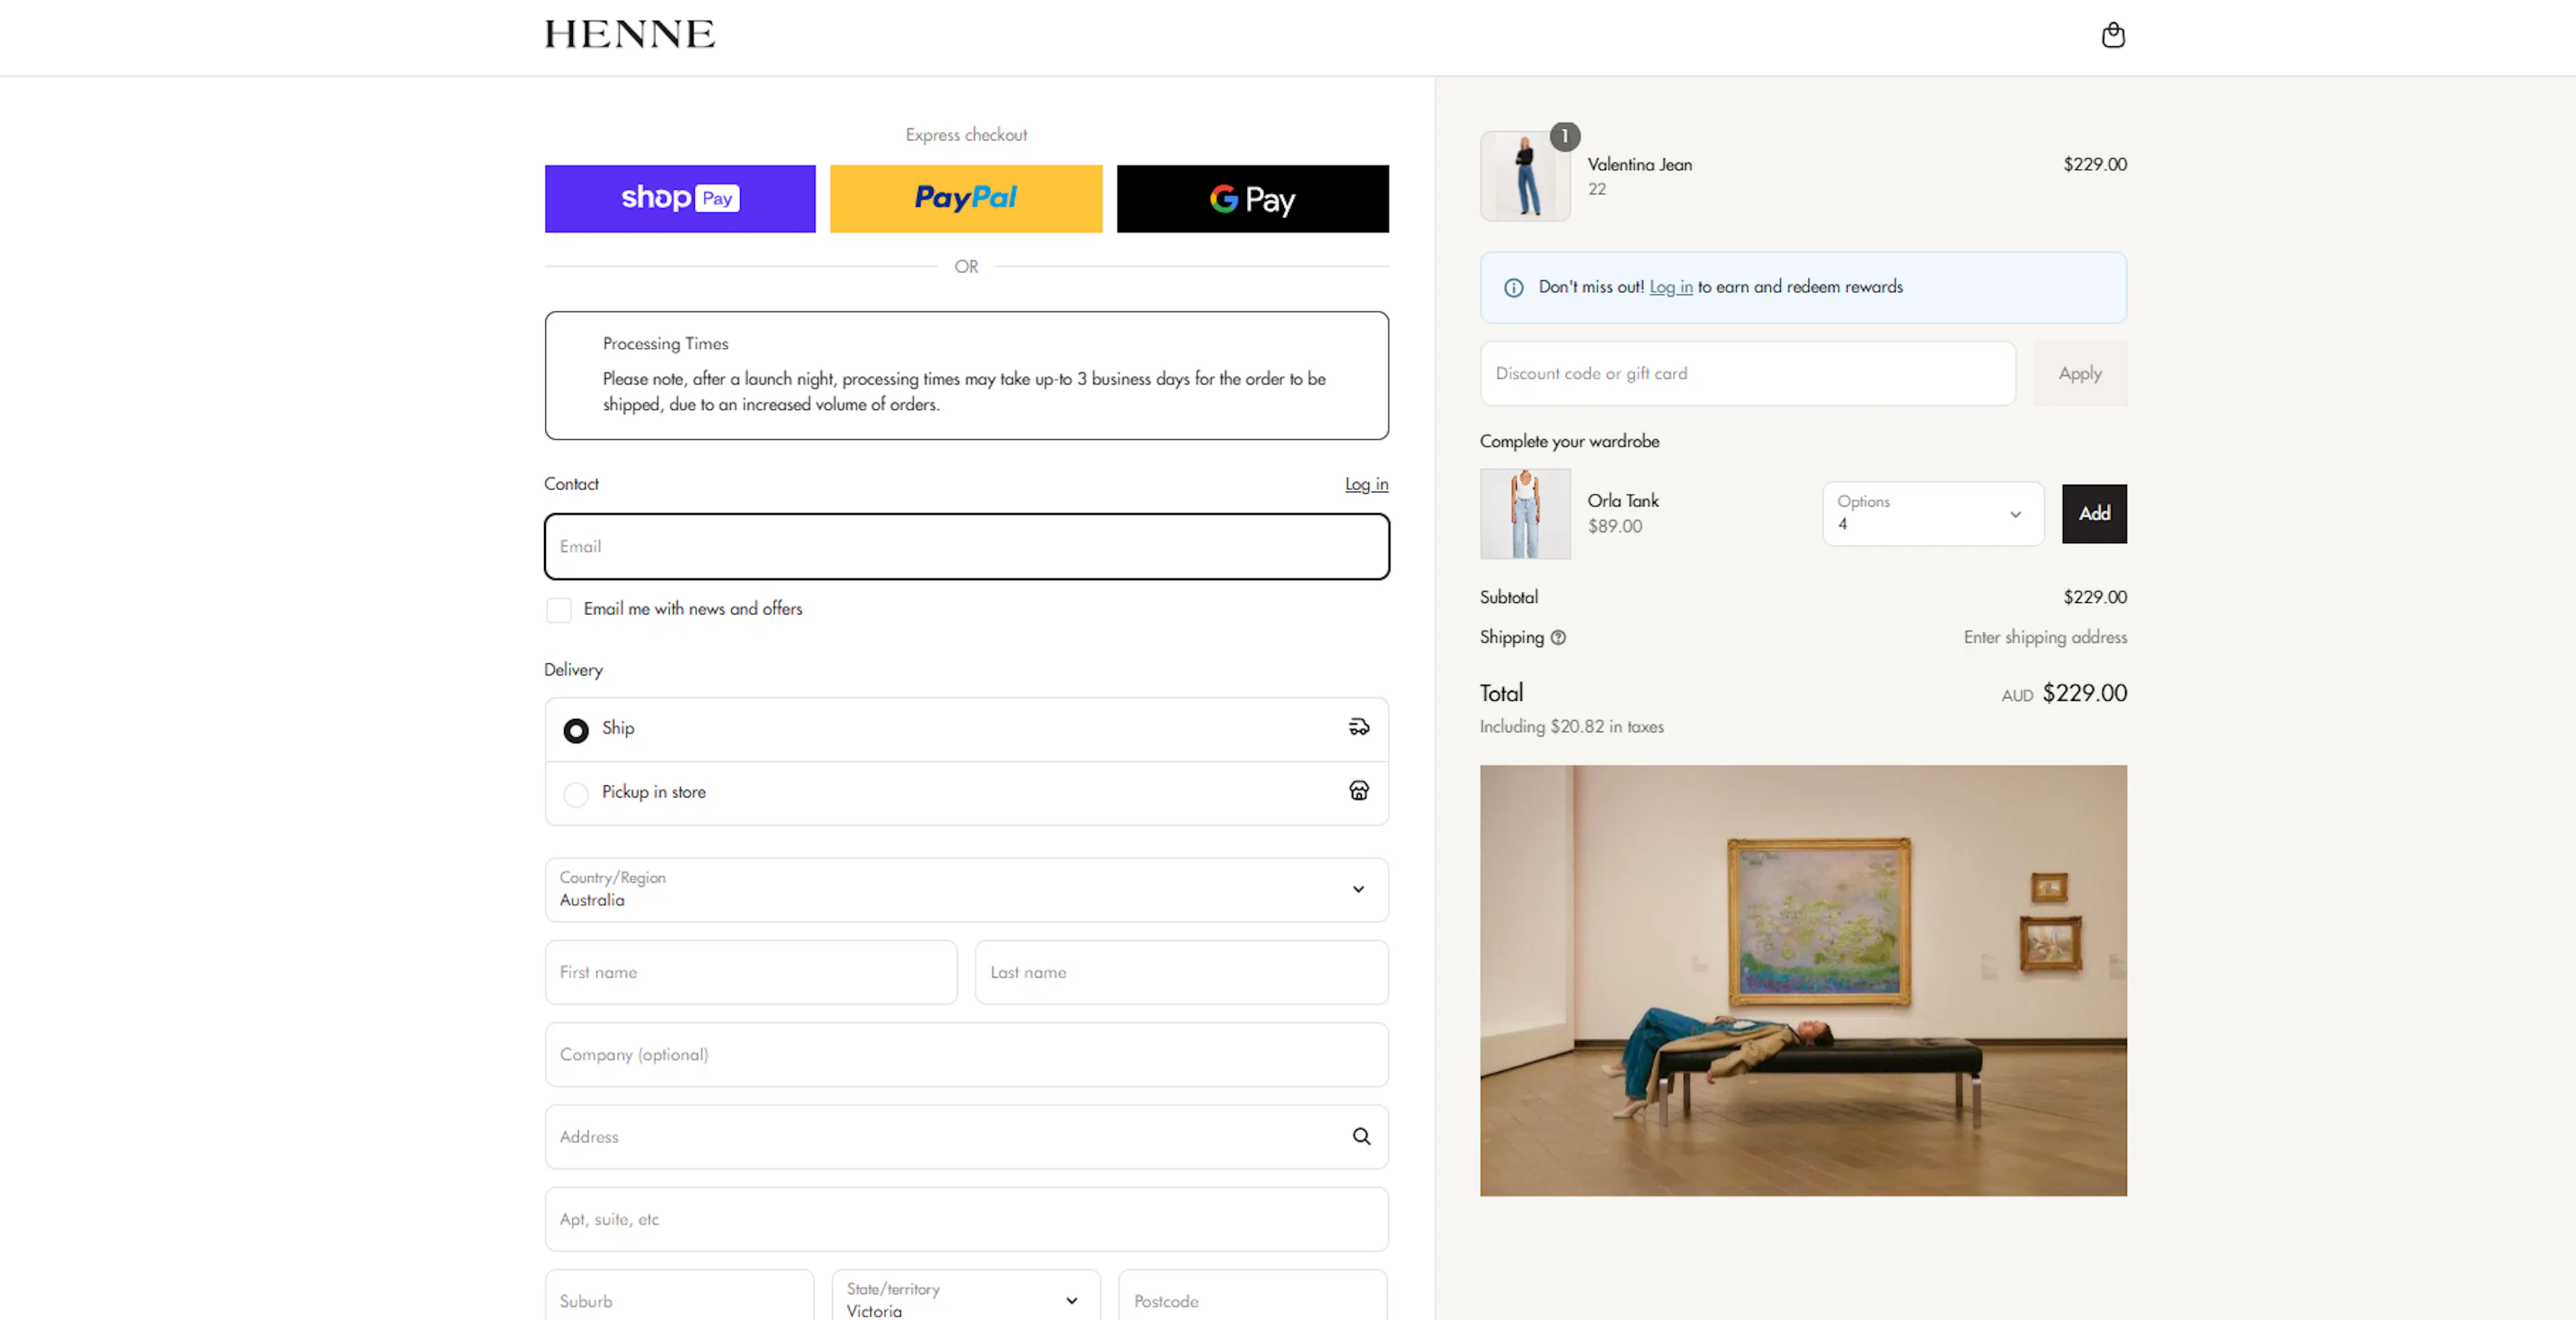Viewport: 2576px width, 1320px height.
Task: Click the Company (optional) field
Action: 966,1054
